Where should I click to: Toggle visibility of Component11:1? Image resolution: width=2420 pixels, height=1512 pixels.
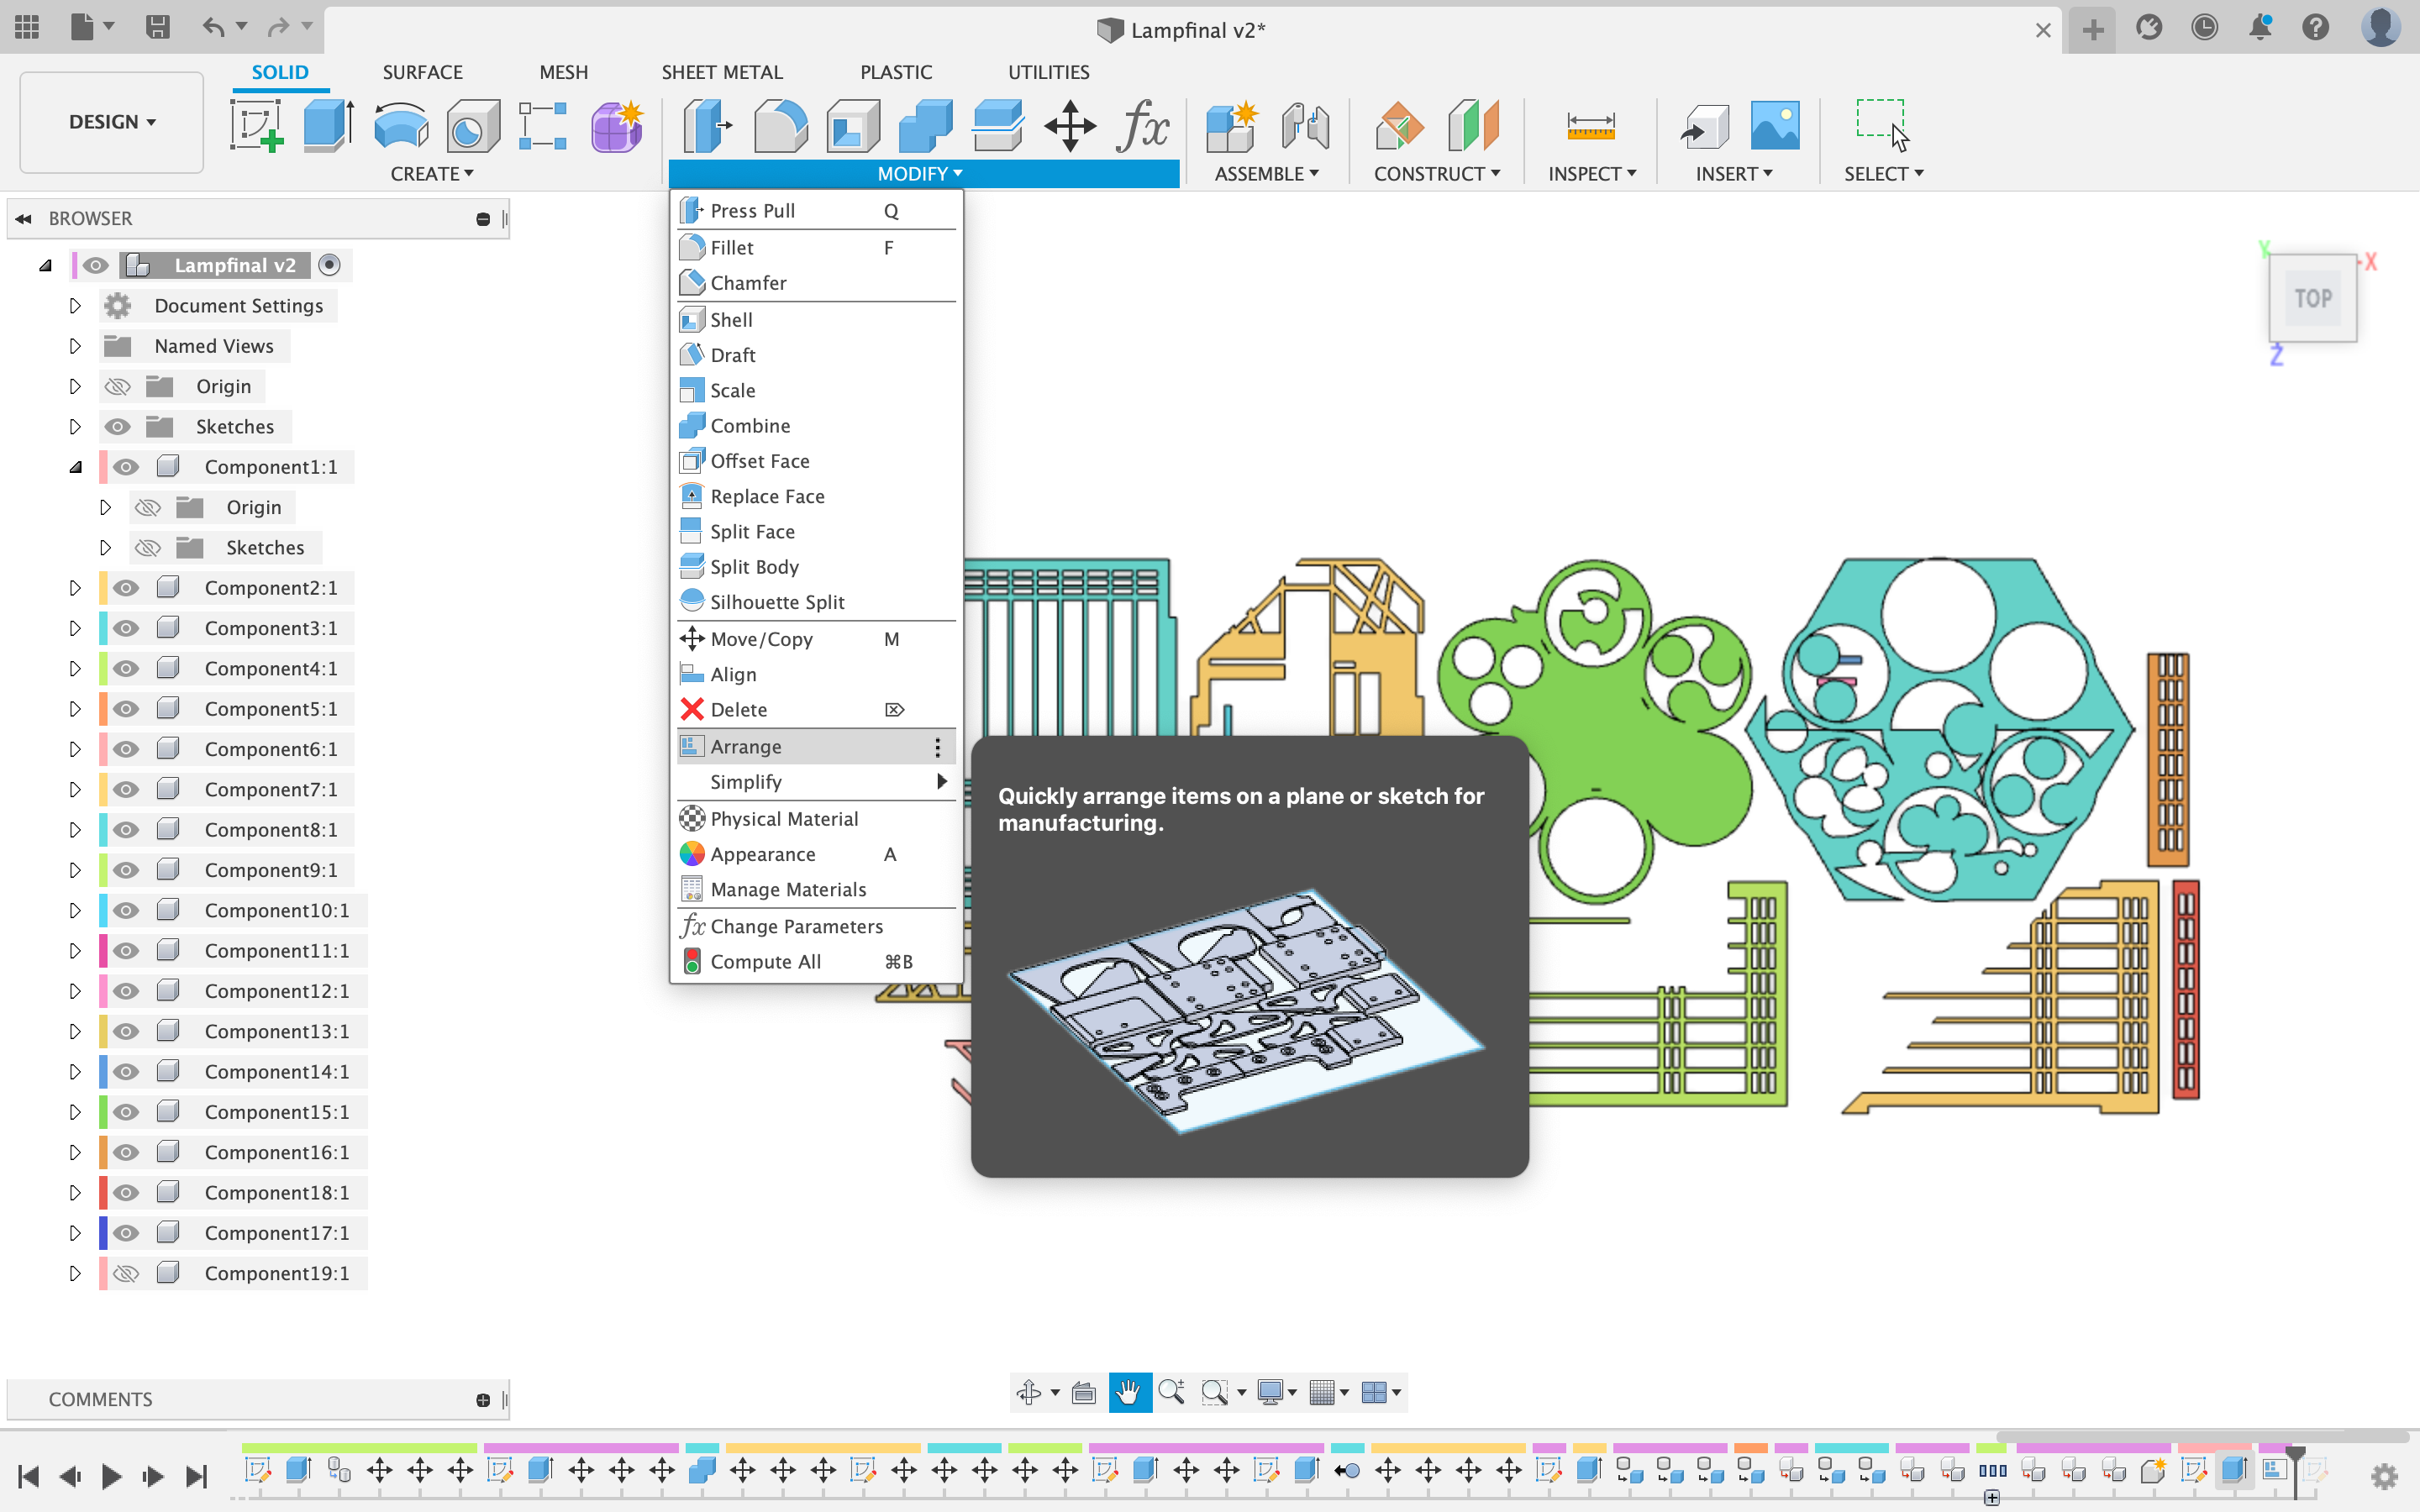tap(127, 949)
